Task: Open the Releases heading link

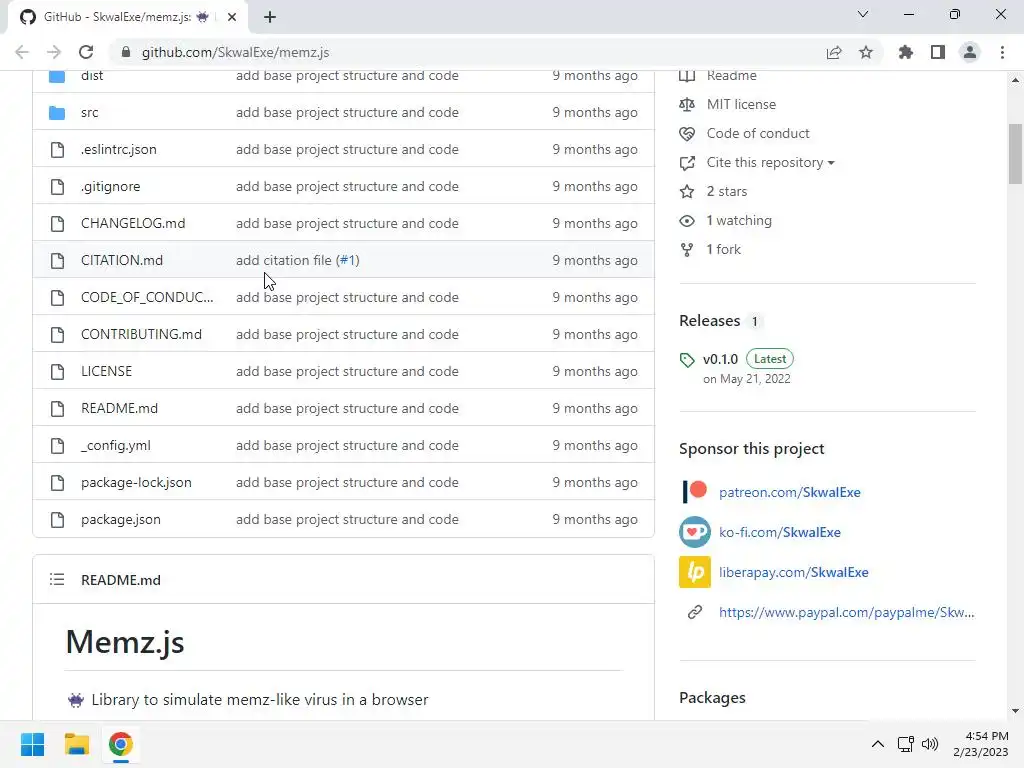Action: tap(710, 321)
